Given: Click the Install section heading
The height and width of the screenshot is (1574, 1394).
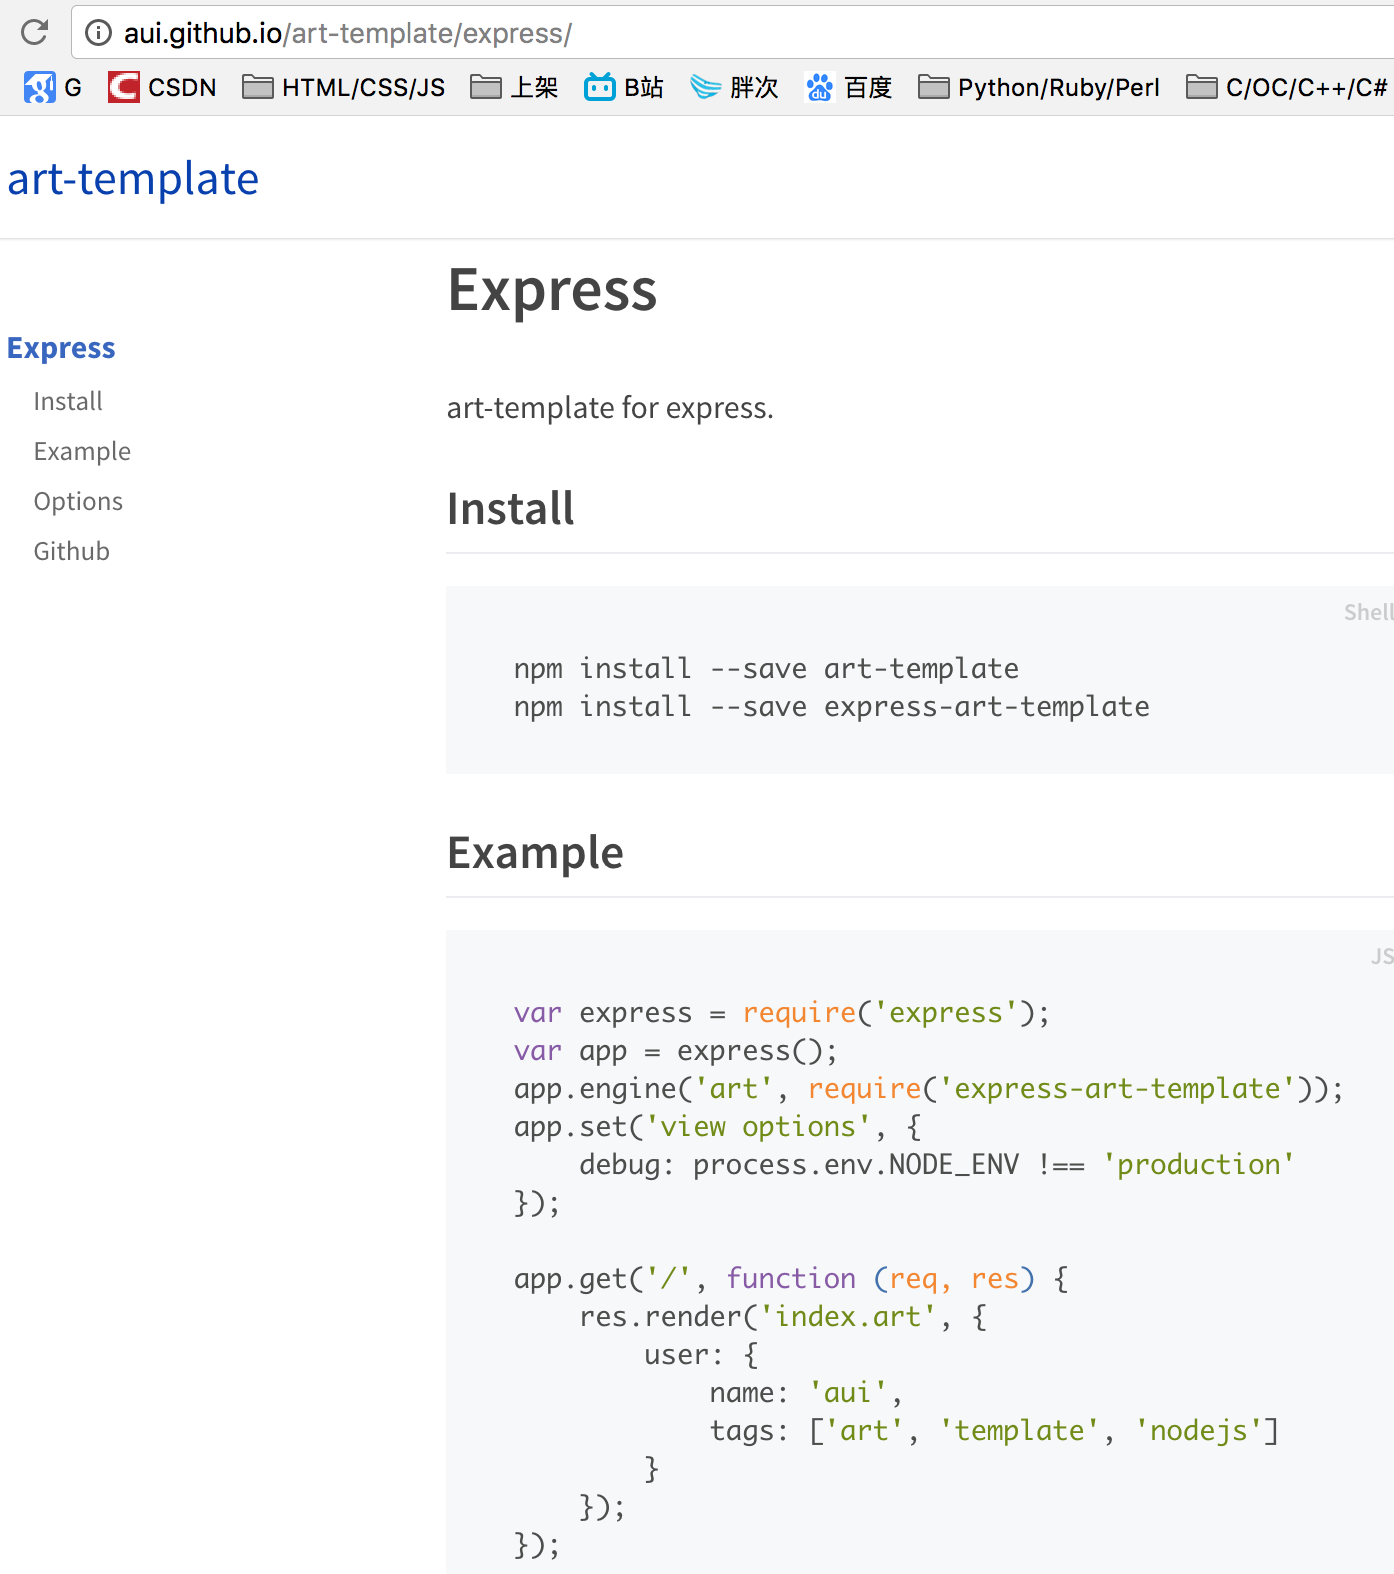Looking at the screenshot, I should 511,508.
